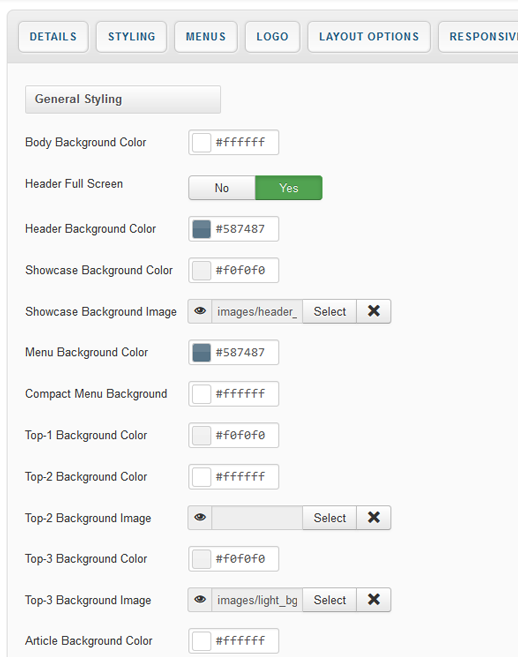Image resolution: width=518 pixels, height=657 pixels.
Task: Go to the Menus tab
Action: (x=206, y=37)
